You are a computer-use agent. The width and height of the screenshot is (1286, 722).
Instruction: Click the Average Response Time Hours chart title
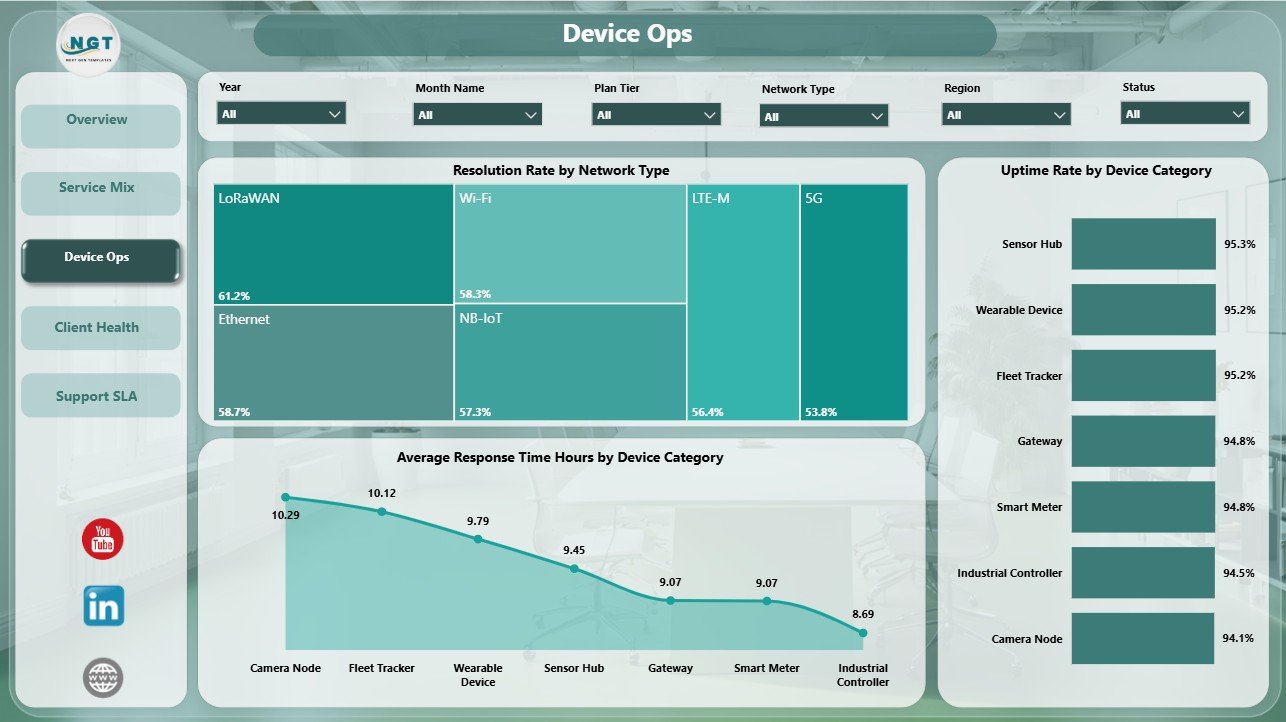[x=560, y=458]
